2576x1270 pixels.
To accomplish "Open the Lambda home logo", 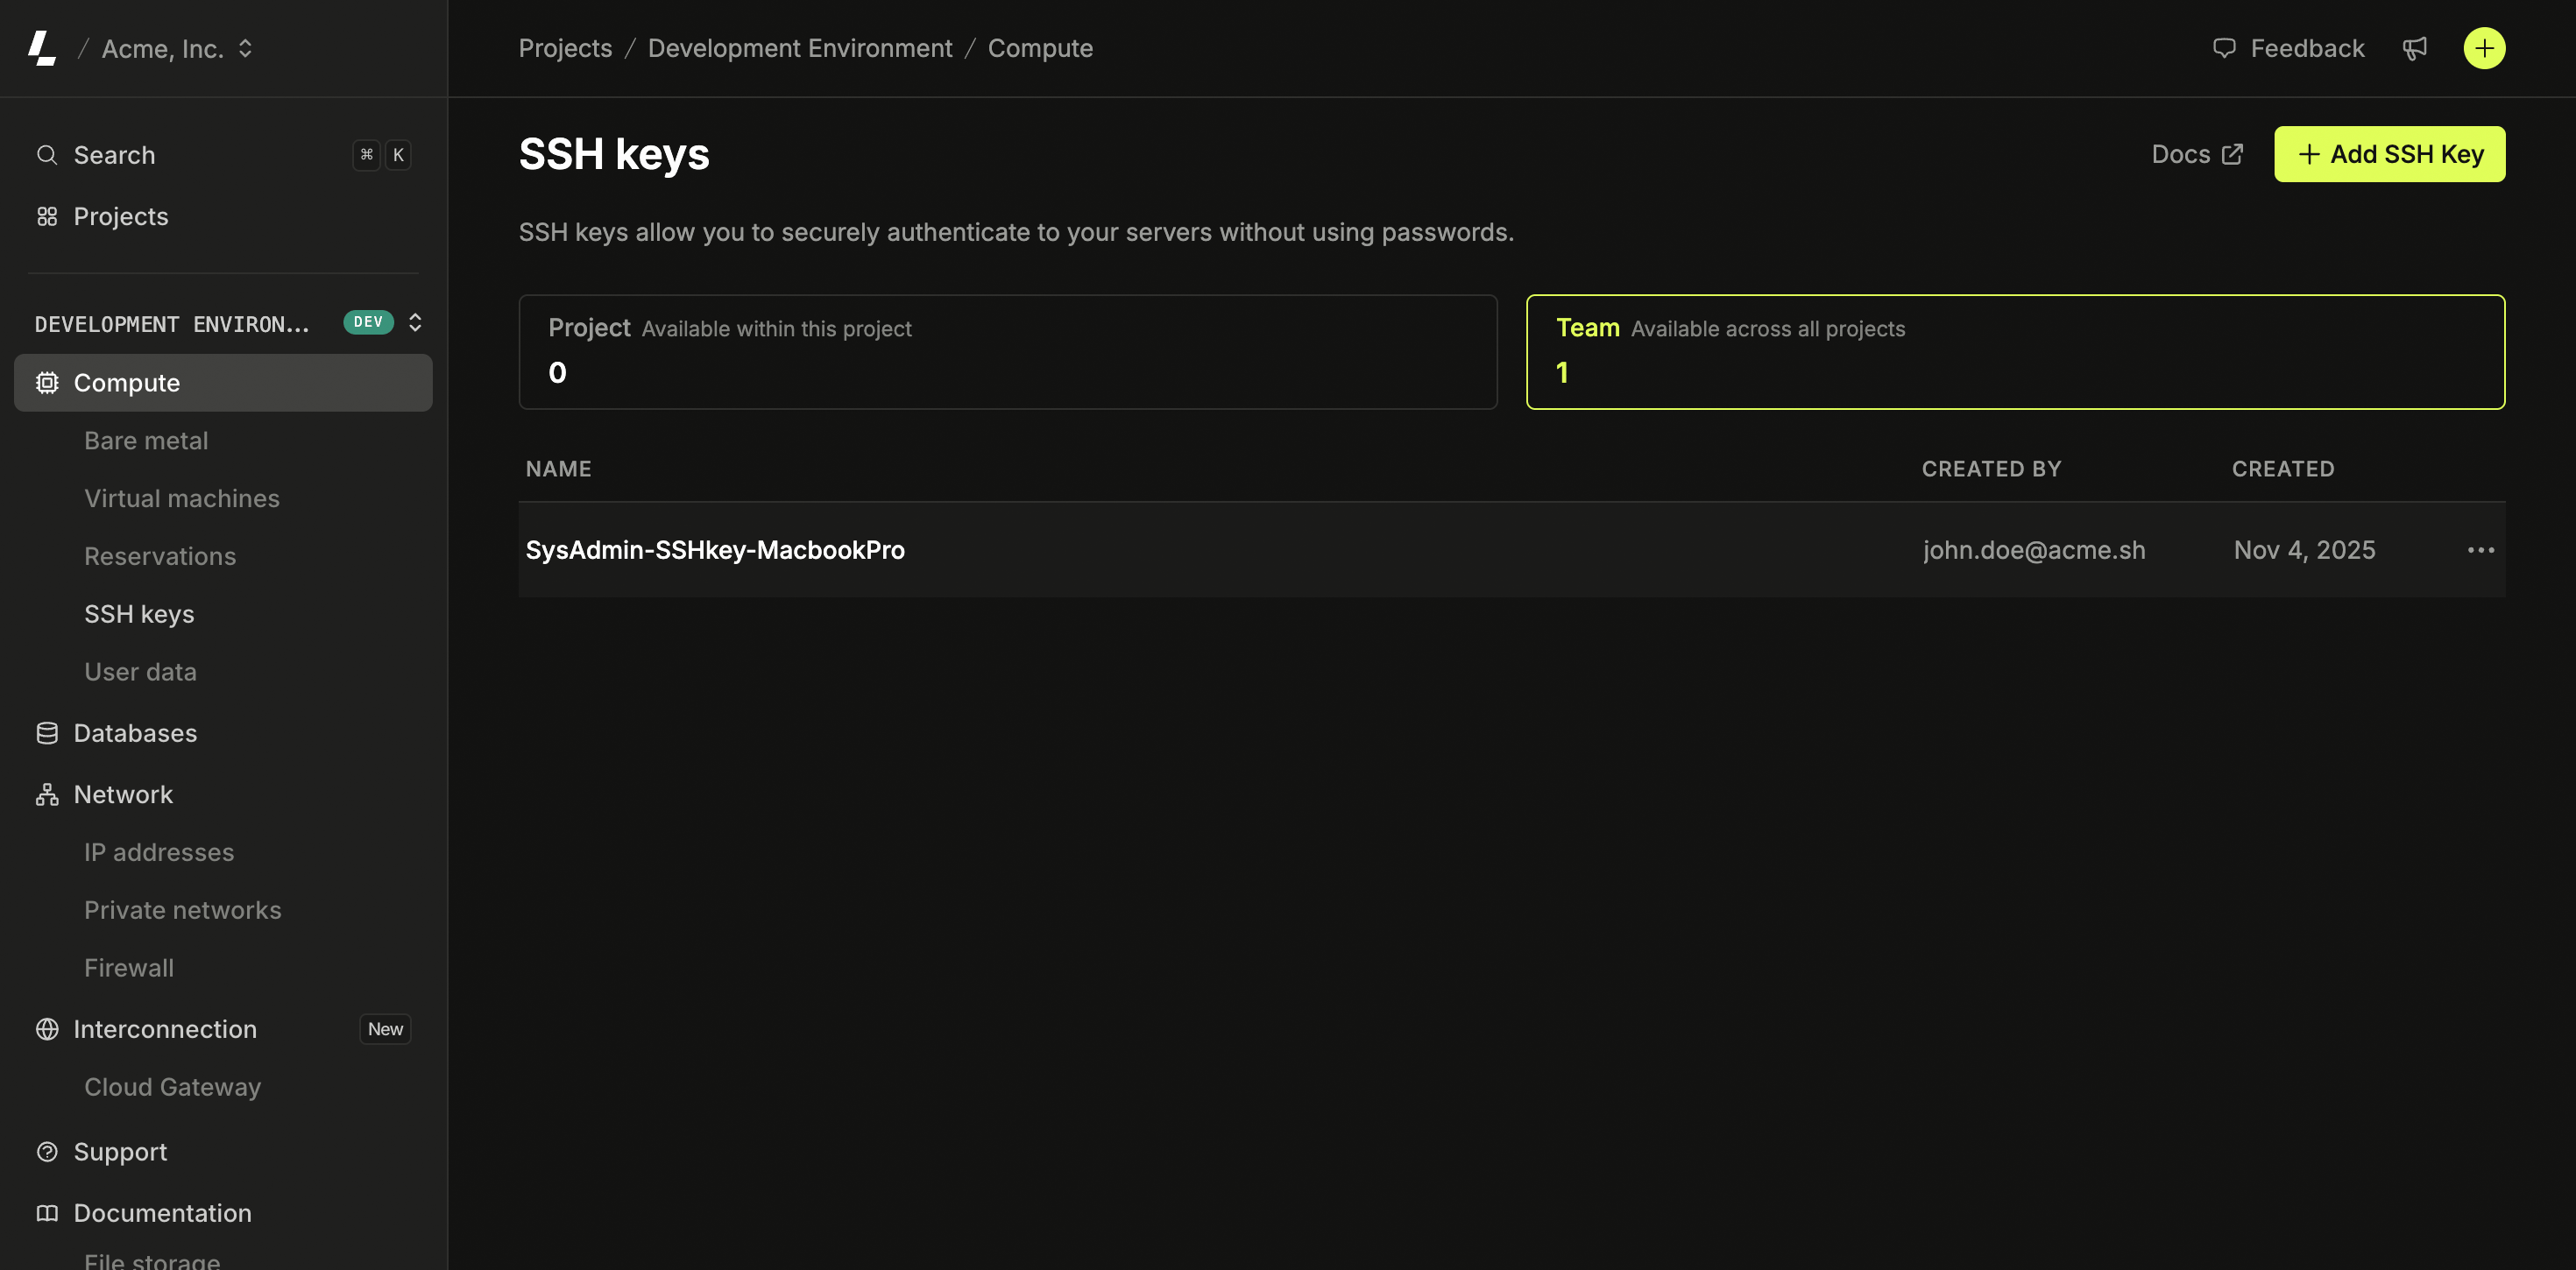I will point(42,47).
